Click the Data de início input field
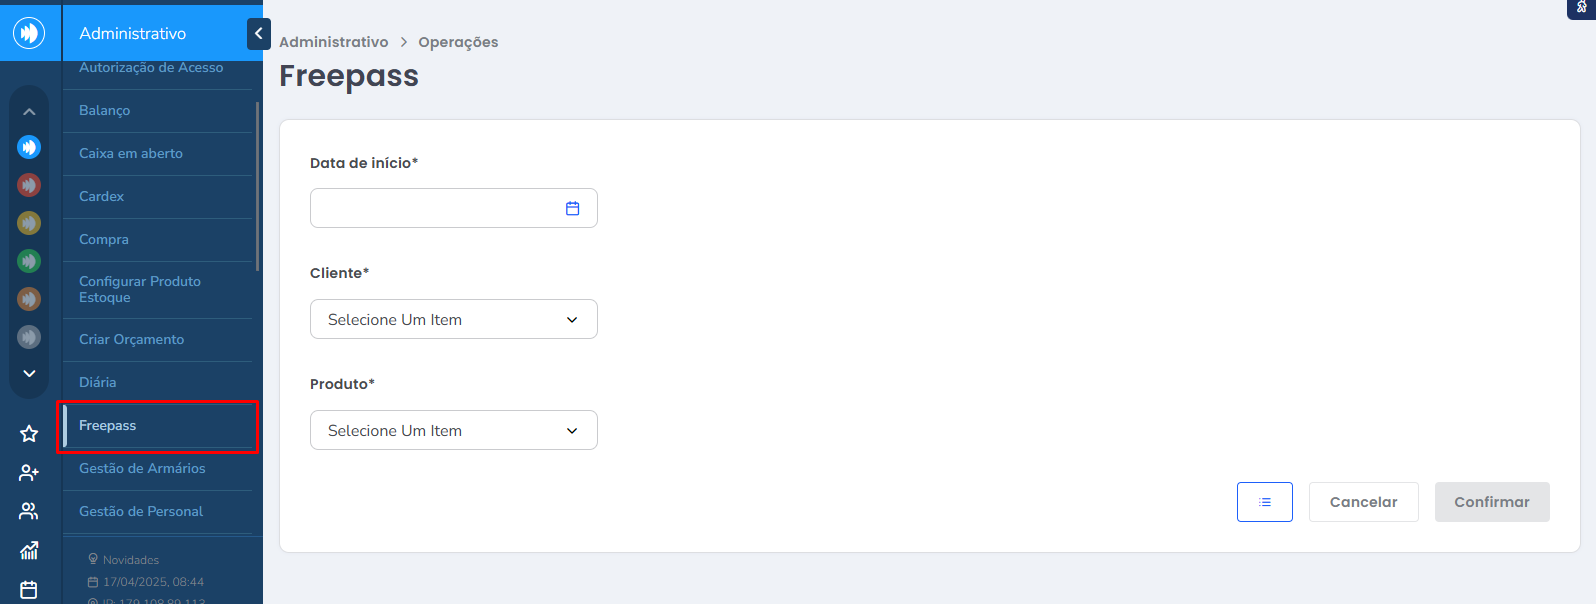Screen dimensions: 1596x604 coord(454,208)
